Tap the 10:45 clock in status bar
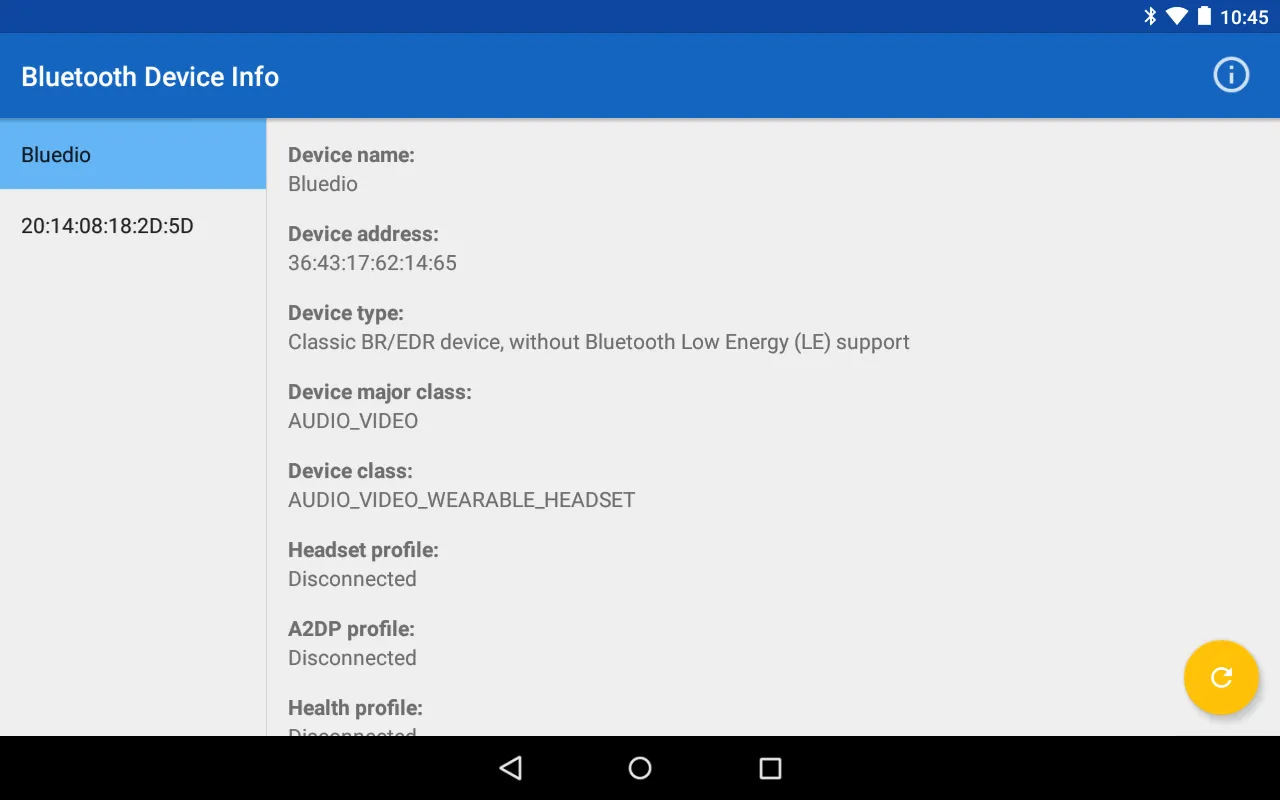 click(1244, 17)
